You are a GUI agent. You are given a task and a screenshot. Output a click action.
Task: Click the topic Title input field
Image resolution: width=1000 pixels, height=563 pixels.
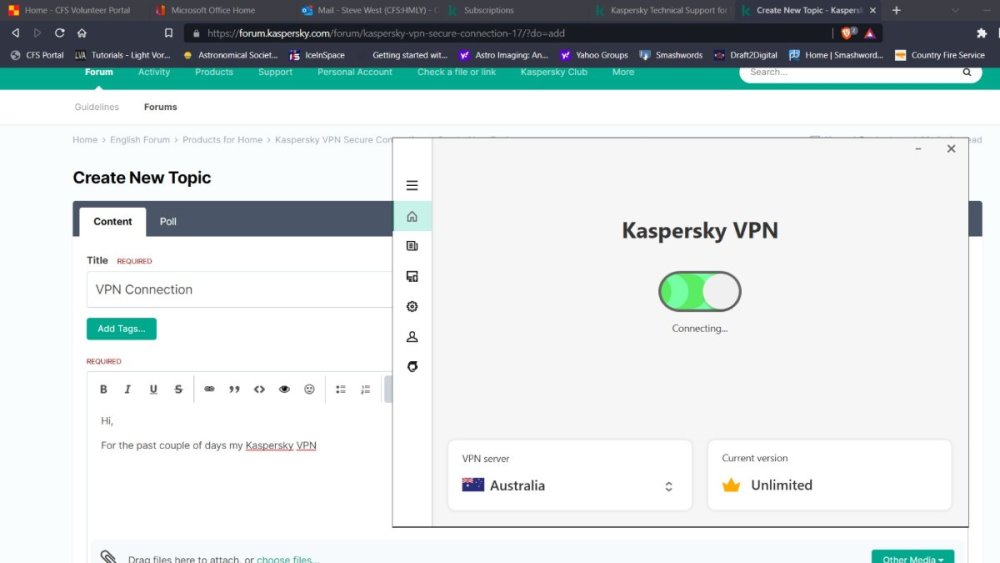[x=240, y=289]
